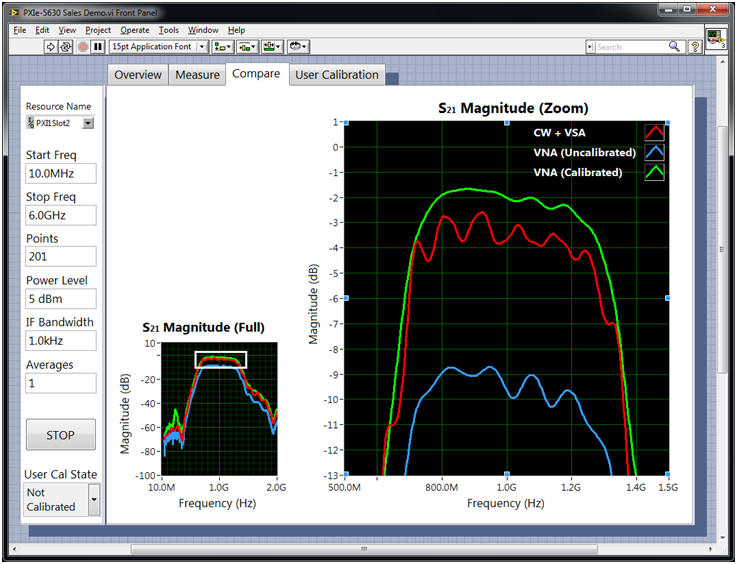Click the Pause toolbar icon
Screen dimensions: 737x564
(98, 47)
